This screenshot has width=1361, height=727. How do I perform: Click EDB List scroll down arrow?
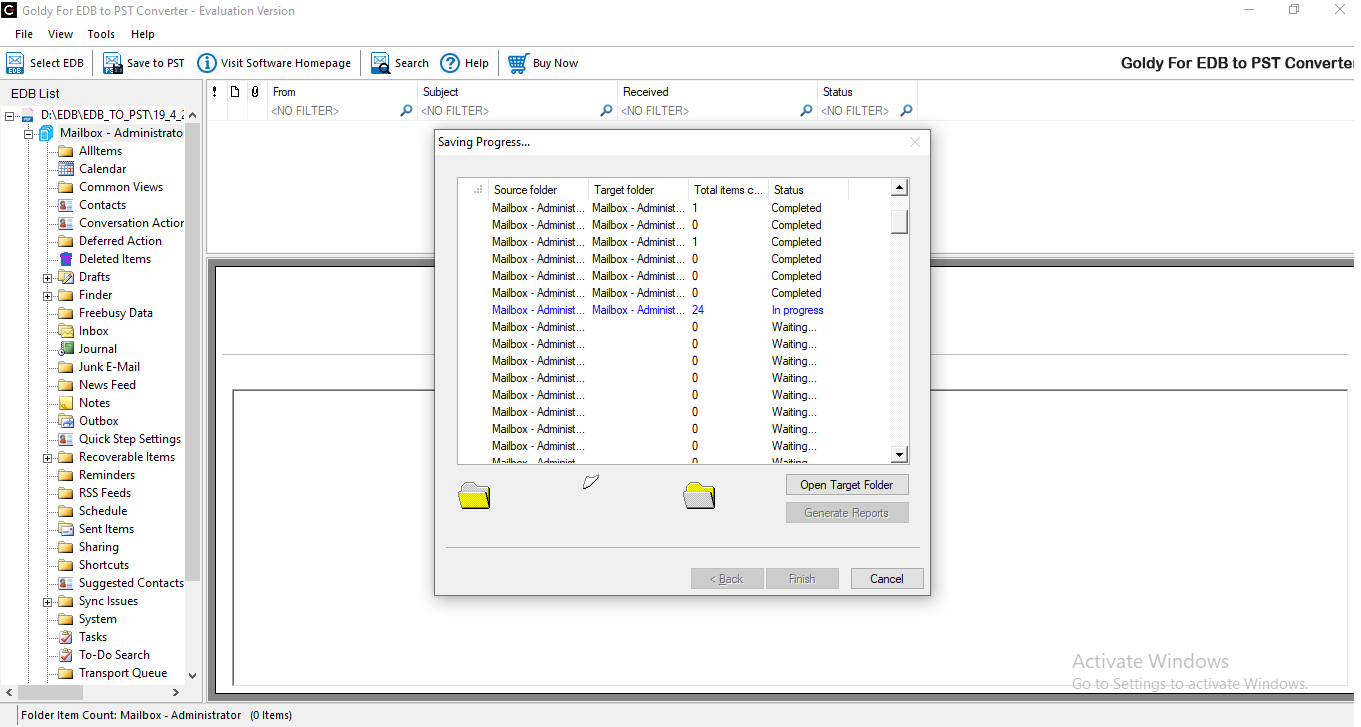click(x=192, y=676)
